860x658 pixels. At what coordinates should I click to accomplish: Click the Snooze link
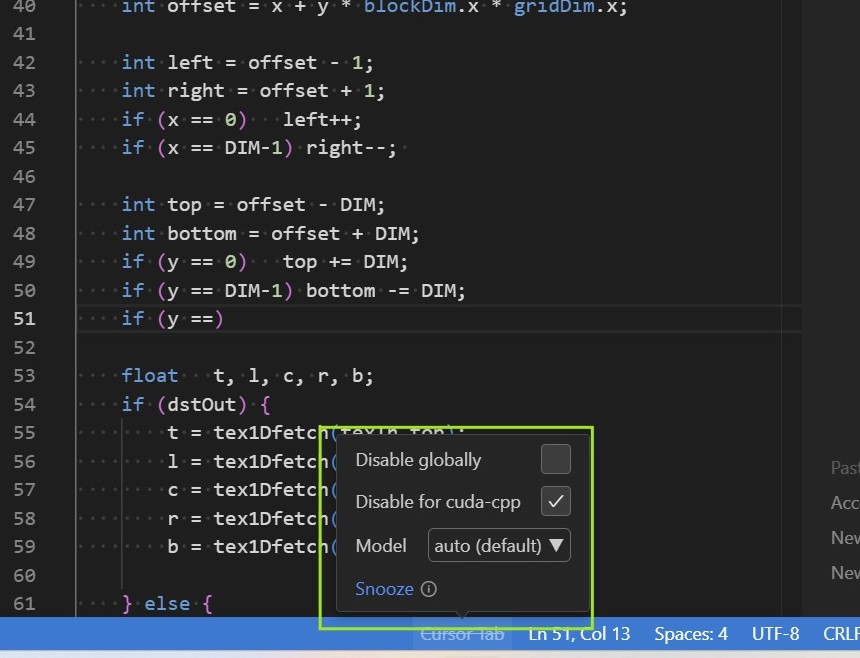point(384,589)
